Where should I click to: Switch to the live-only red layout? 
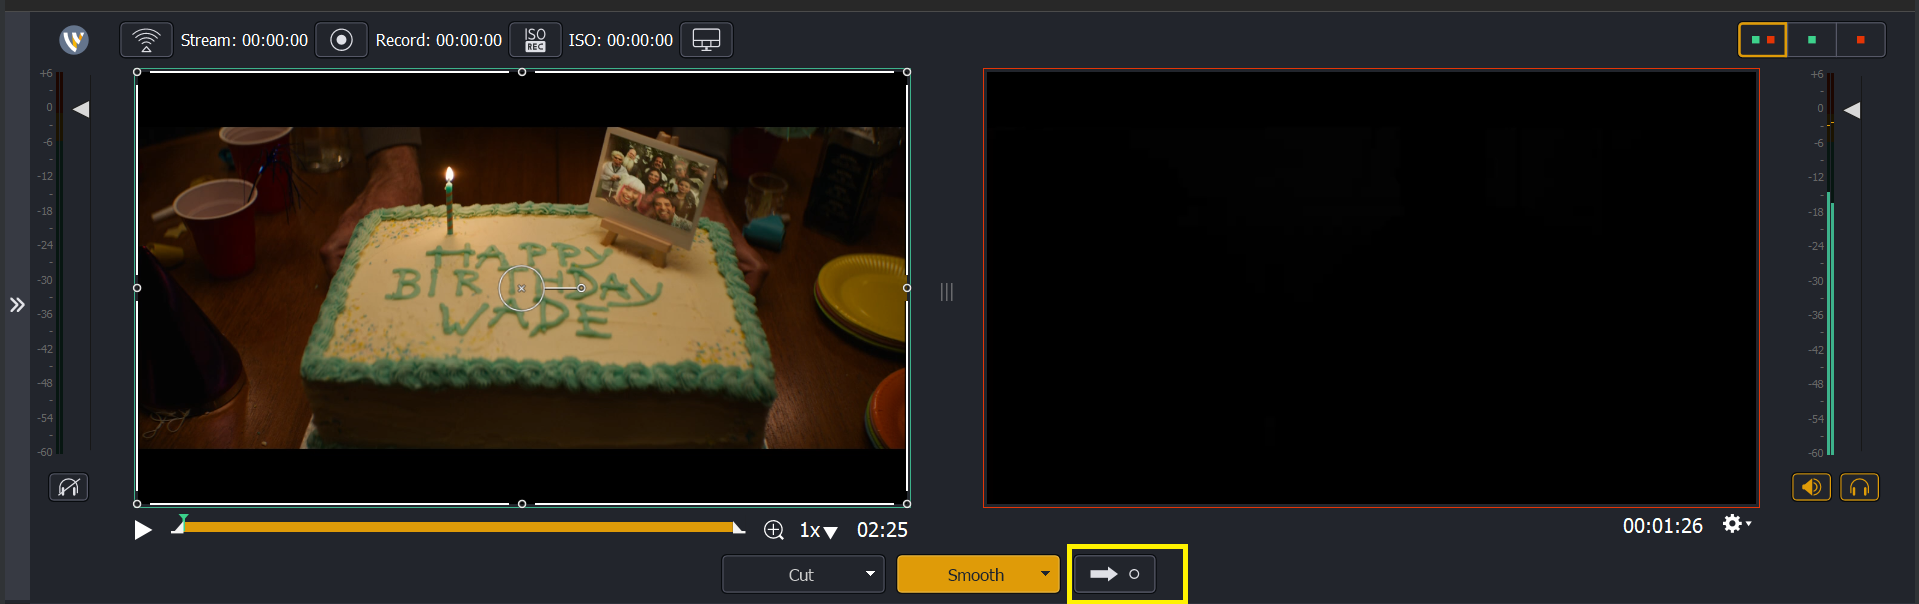point(1860,40)
